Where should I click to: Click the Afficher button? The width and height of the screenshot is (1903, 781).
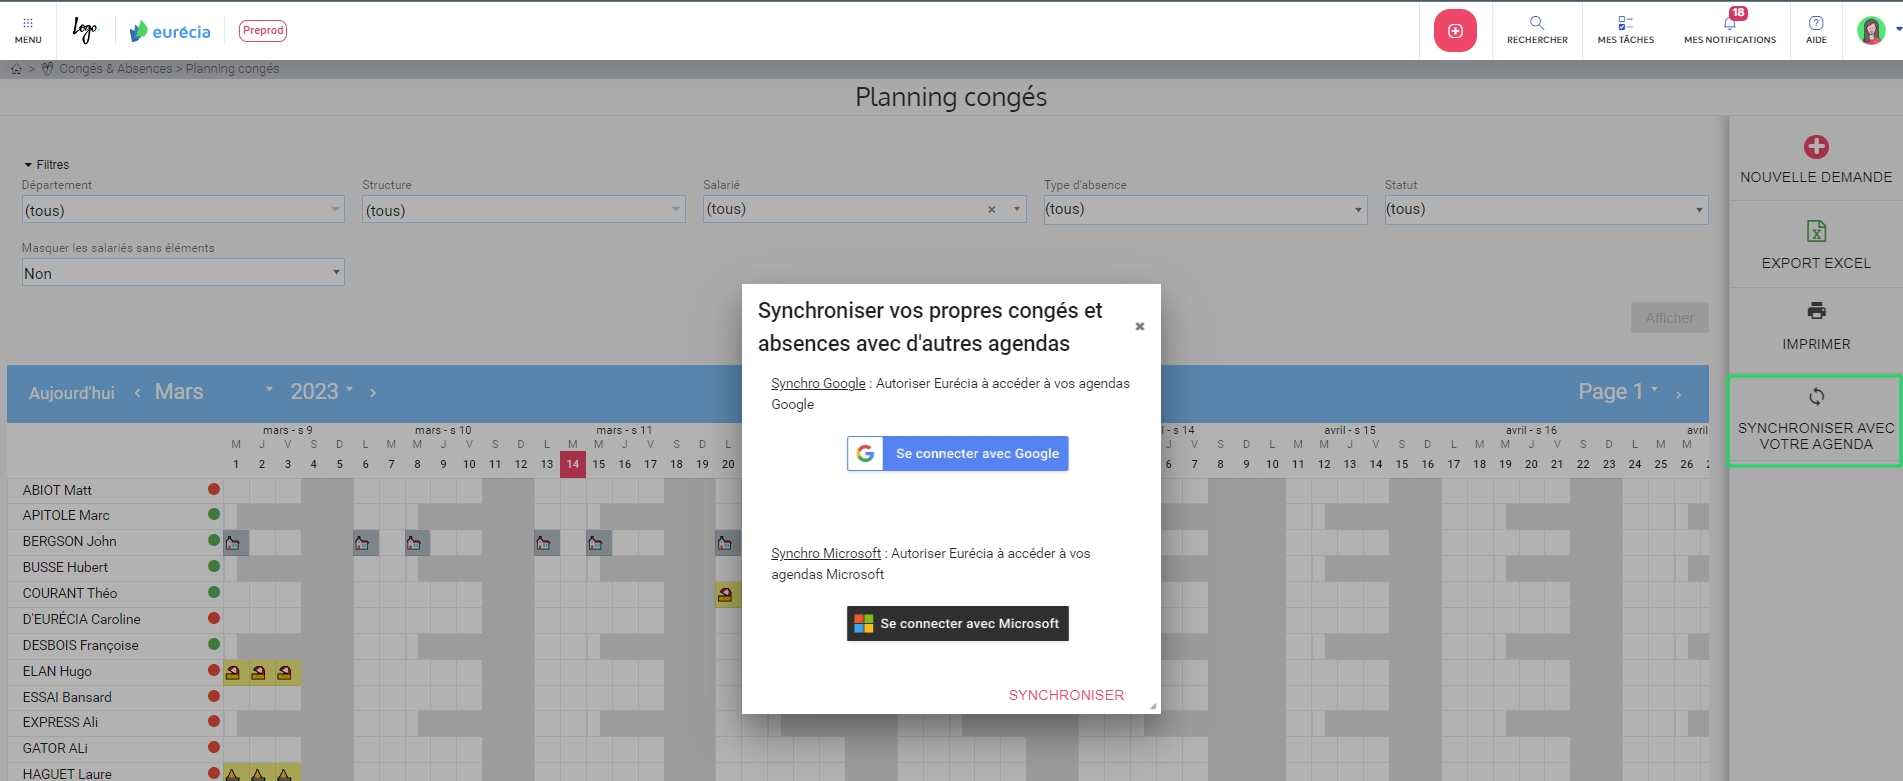pos(1669,318)
